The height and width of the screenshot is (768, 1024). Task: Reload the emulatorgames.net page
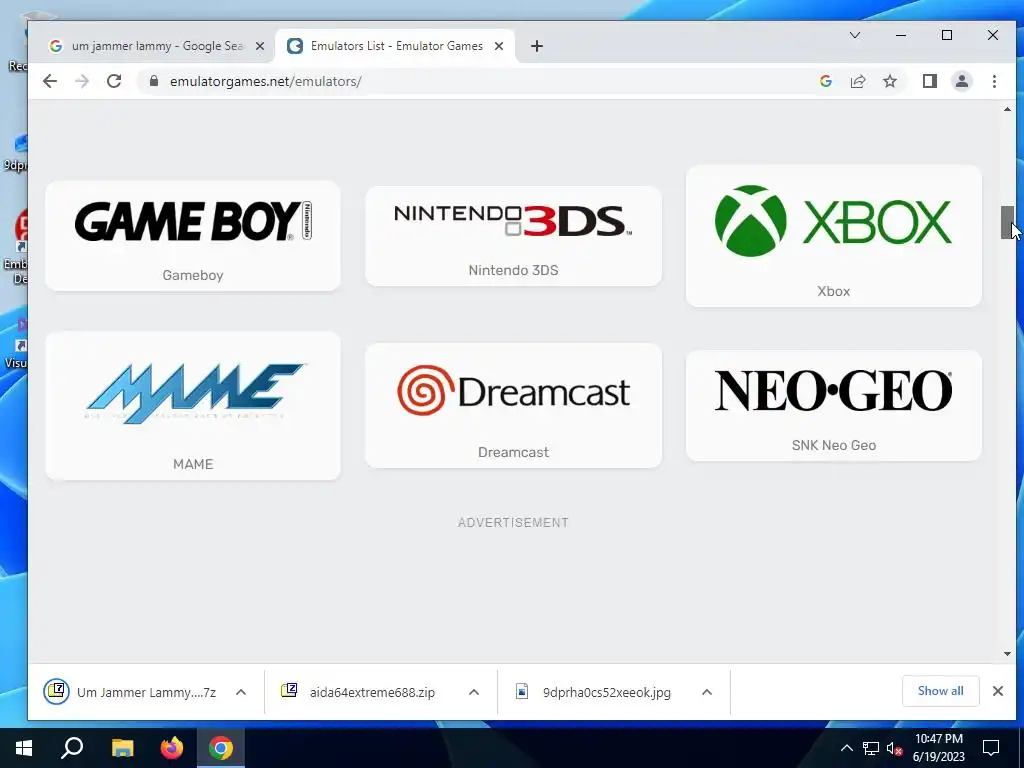(x=114, y=81)
